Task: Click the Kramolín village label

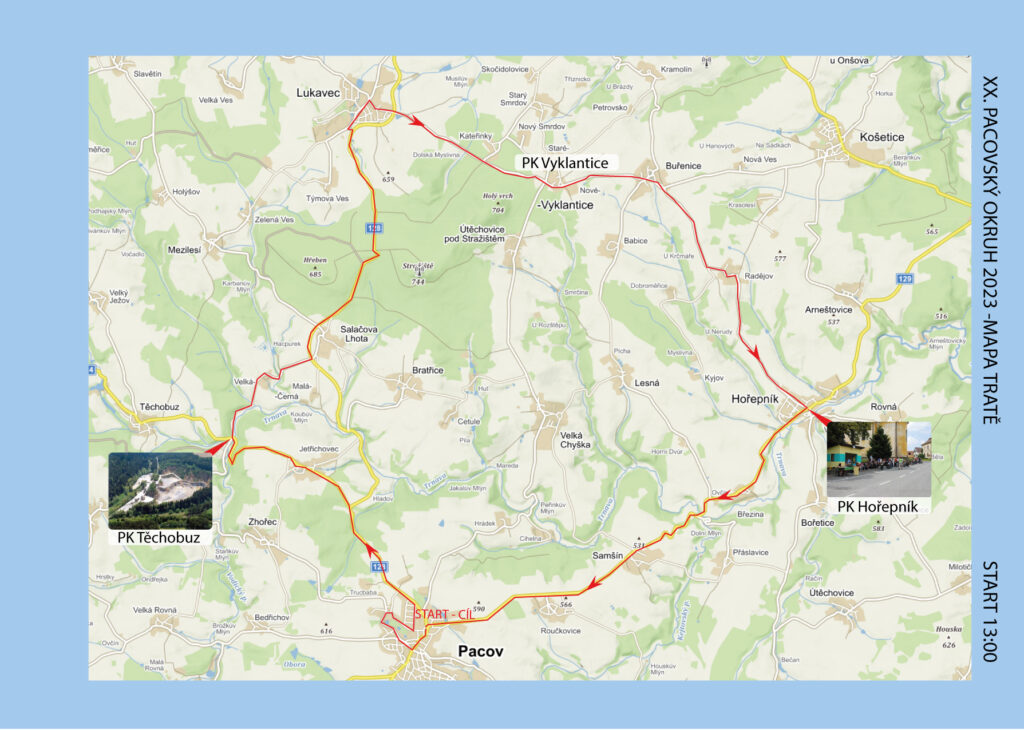Action: [676, 69]
